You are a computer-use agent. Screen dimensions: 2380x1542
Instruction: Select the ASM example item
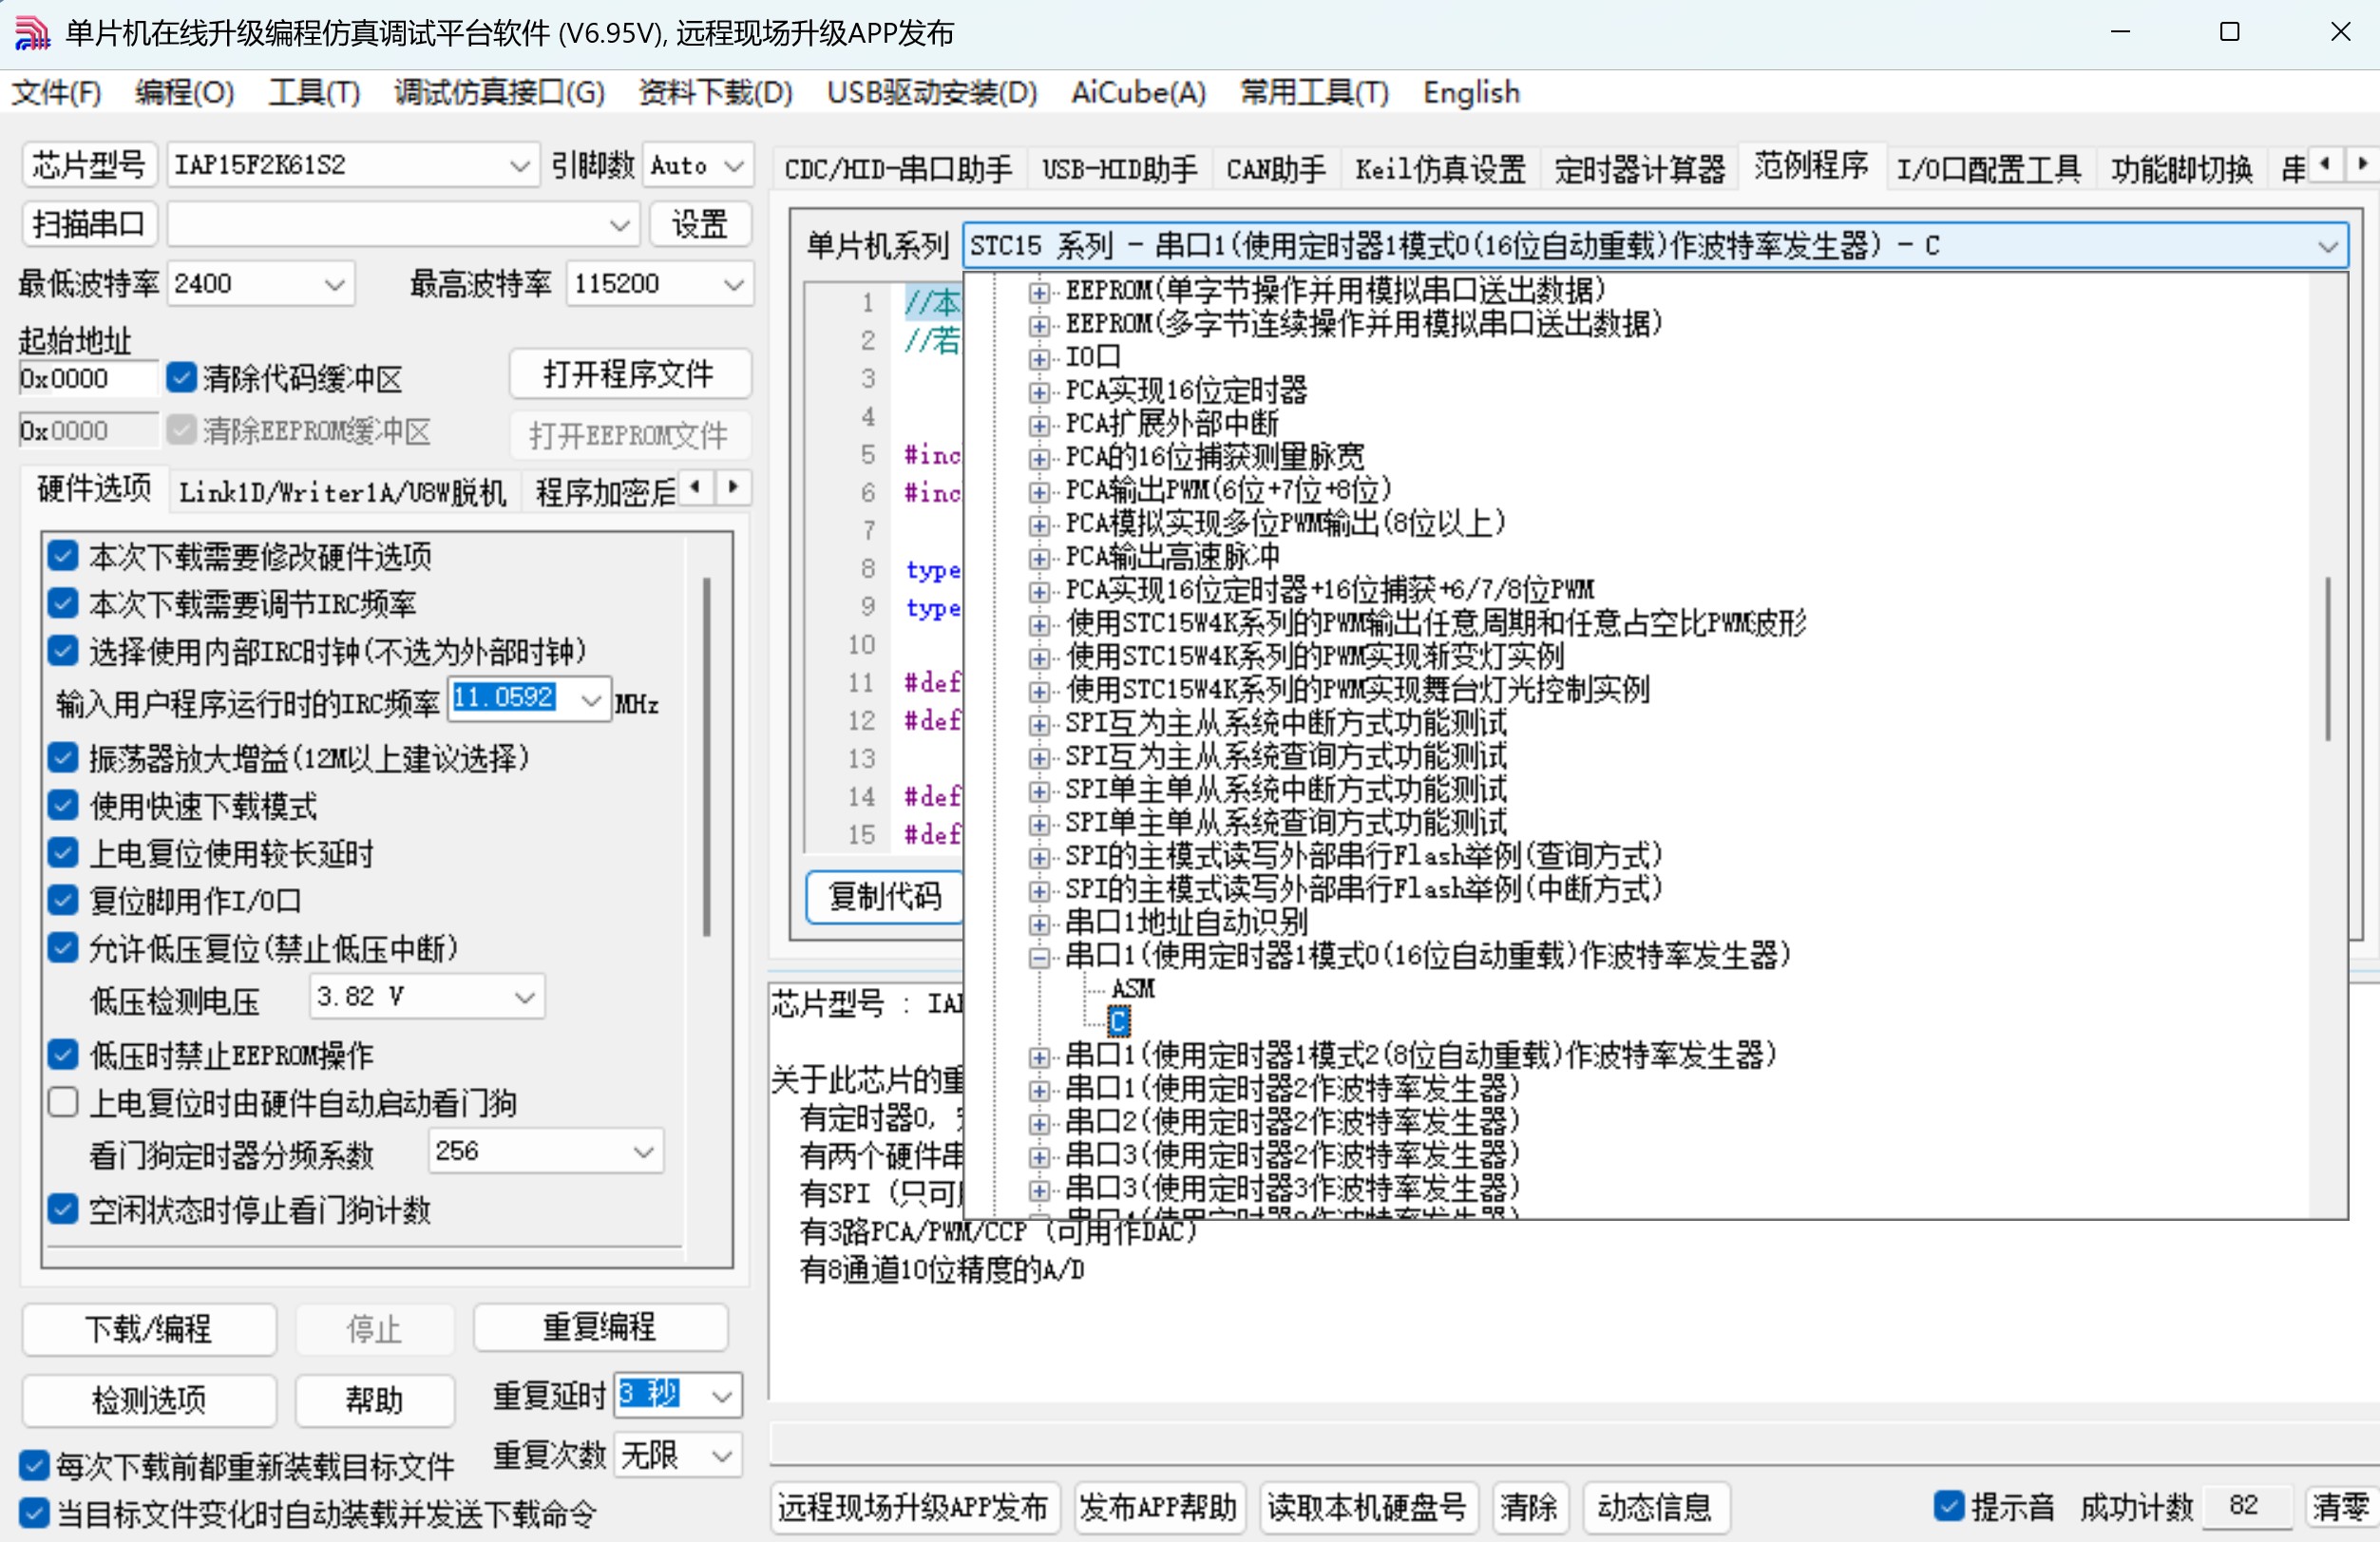tap(1133, 988)
